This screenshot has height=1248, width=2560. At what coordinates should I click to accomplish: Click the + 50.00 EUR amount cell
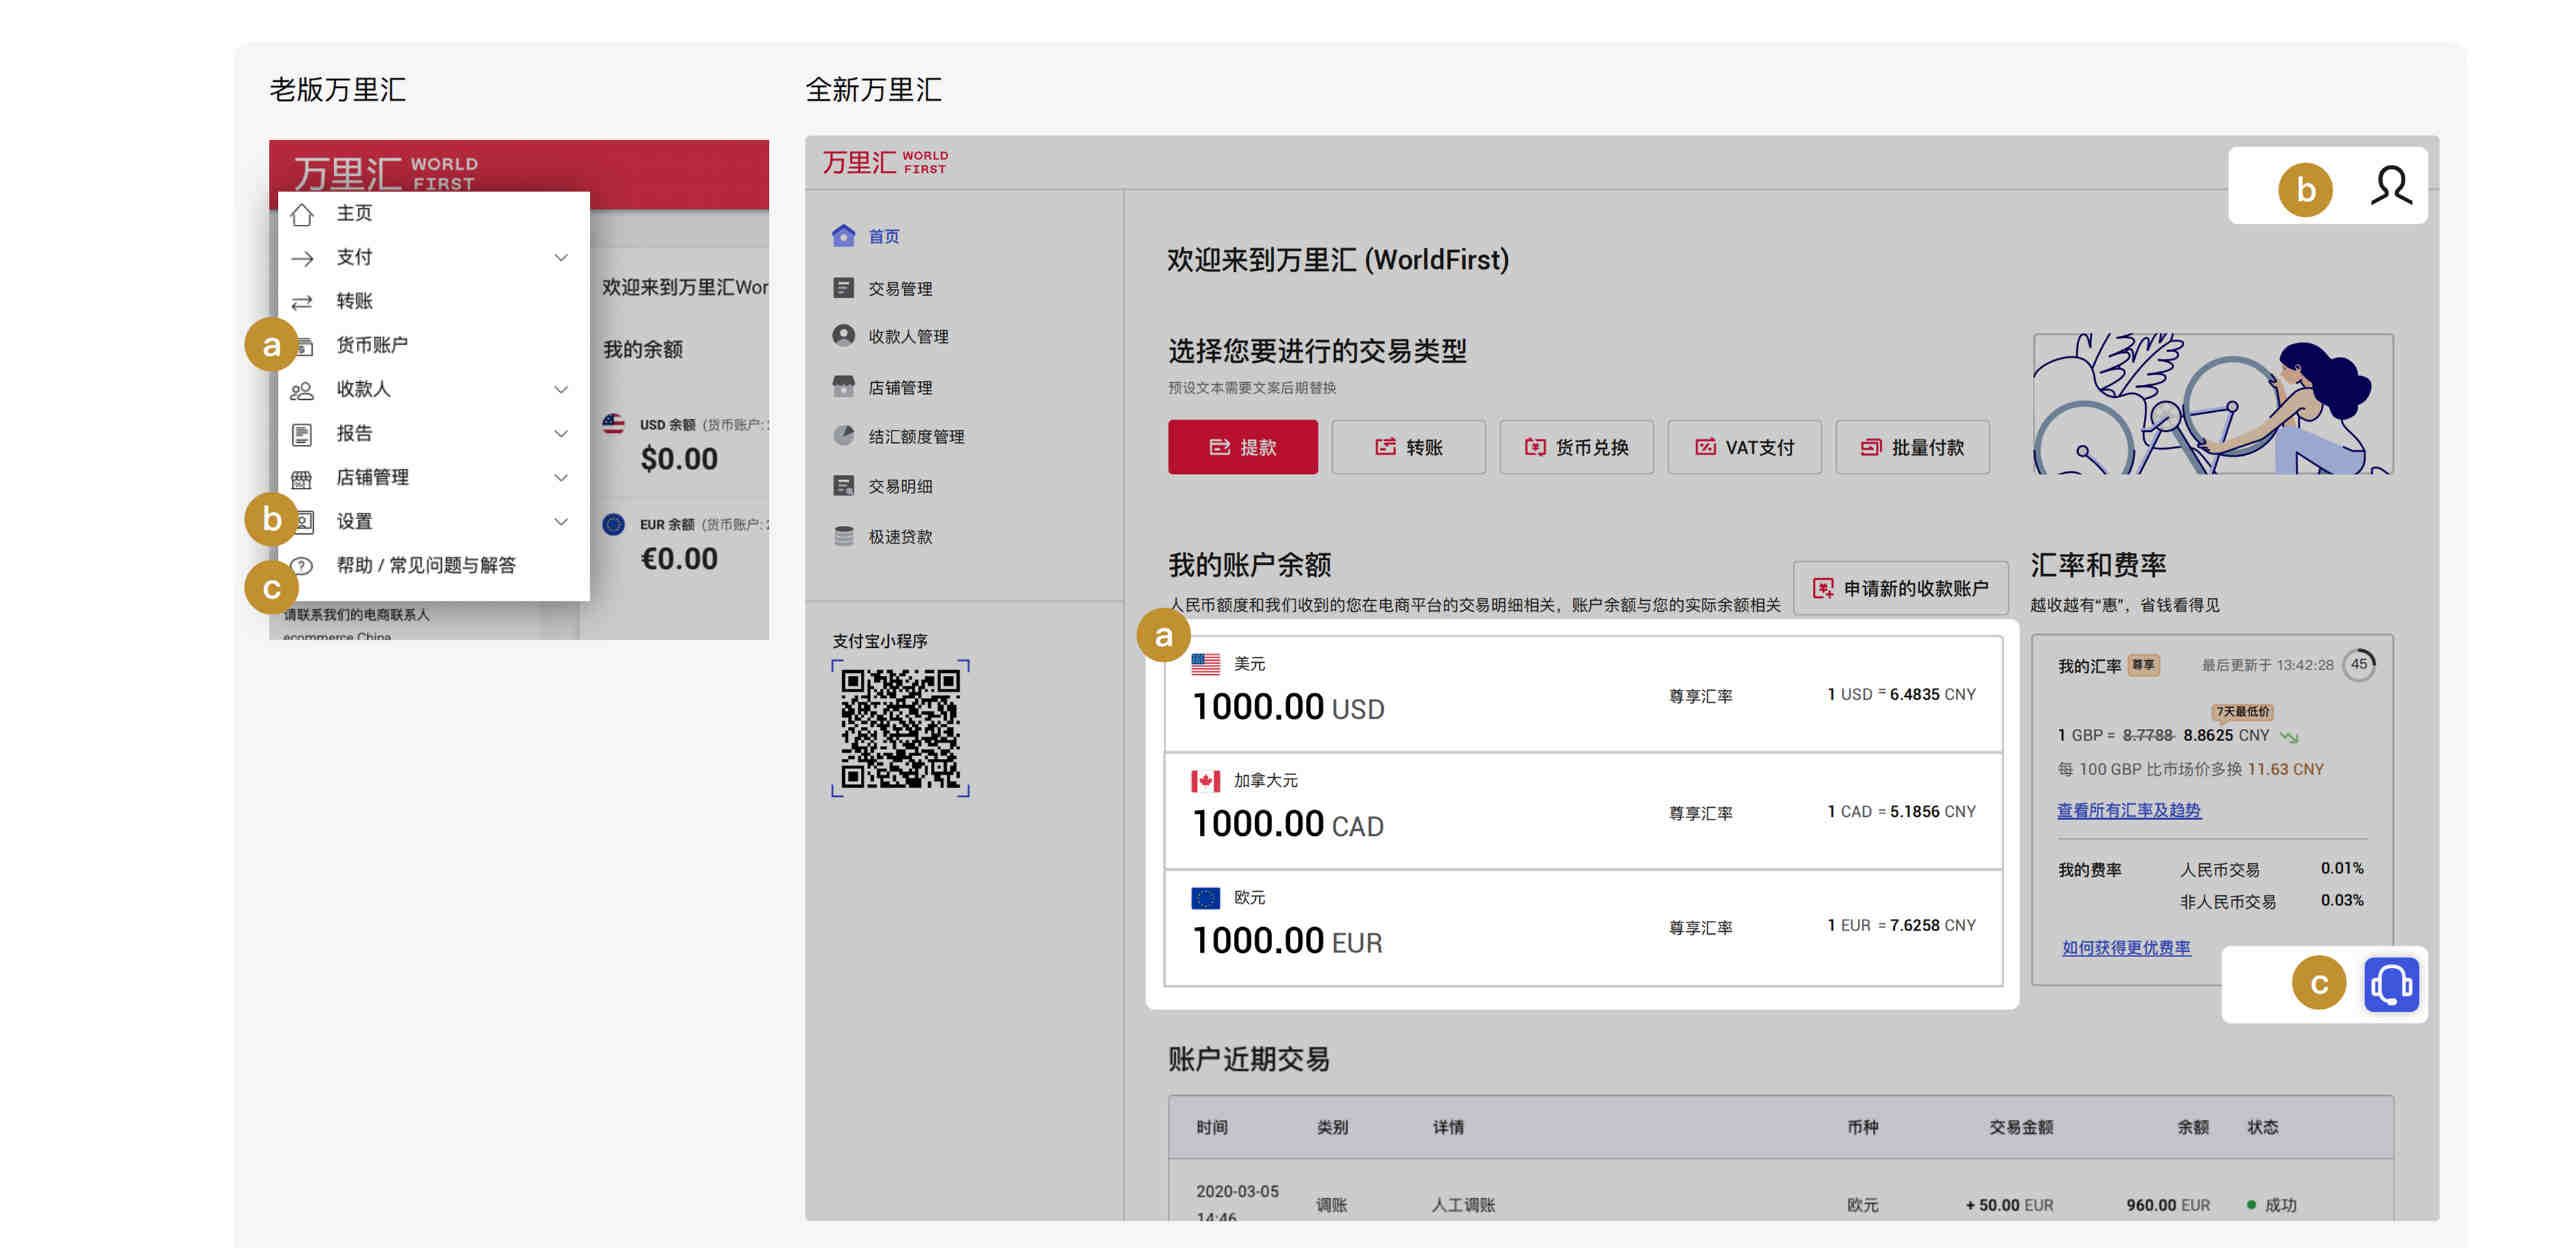click(x=2009, y=1206)
